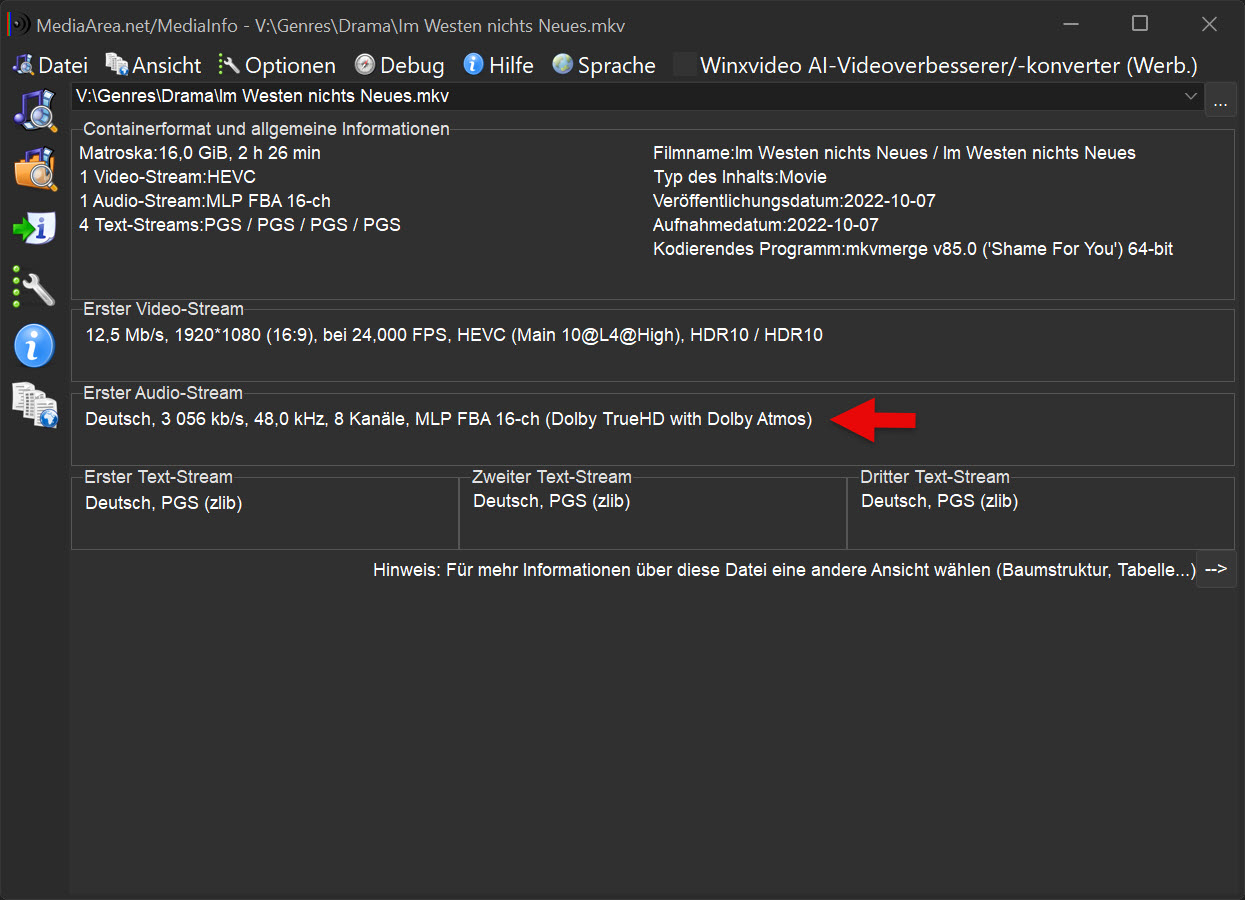The width and height of the screenshot is (1245, 900).
Task: Open the Sprache menu
Action: 604,65
